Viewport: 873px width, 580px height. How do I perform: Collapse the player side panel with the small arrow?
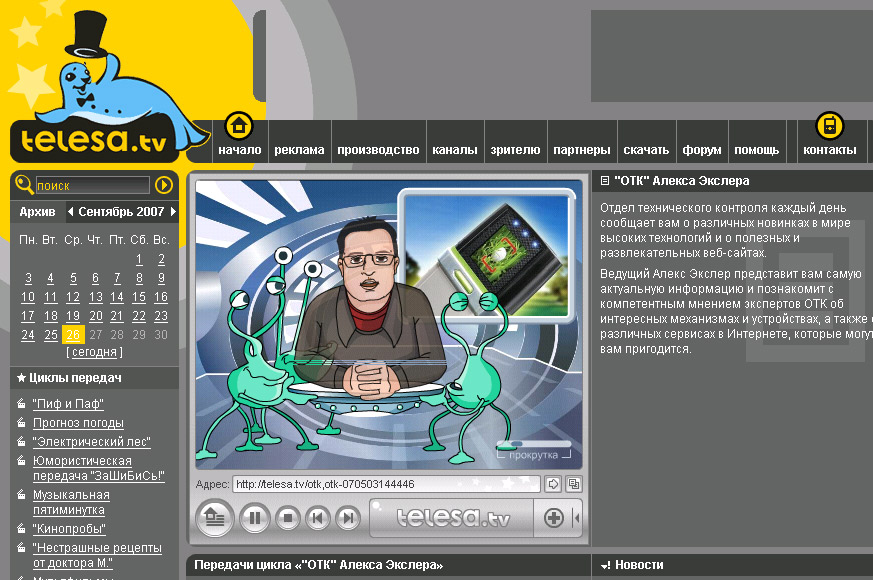click(577, 518)
